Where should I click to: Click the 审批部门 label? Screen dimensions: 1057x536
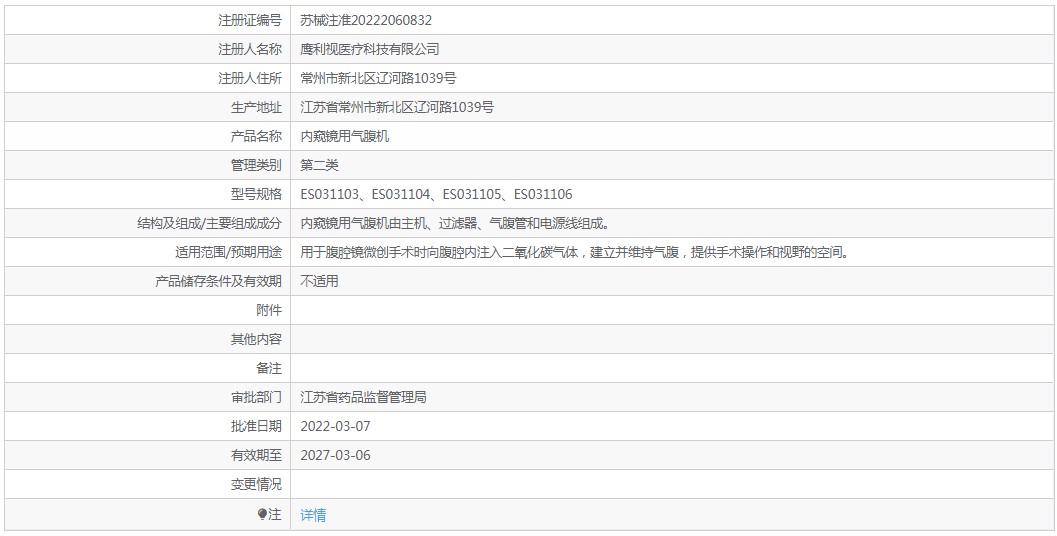pos(256,397)
